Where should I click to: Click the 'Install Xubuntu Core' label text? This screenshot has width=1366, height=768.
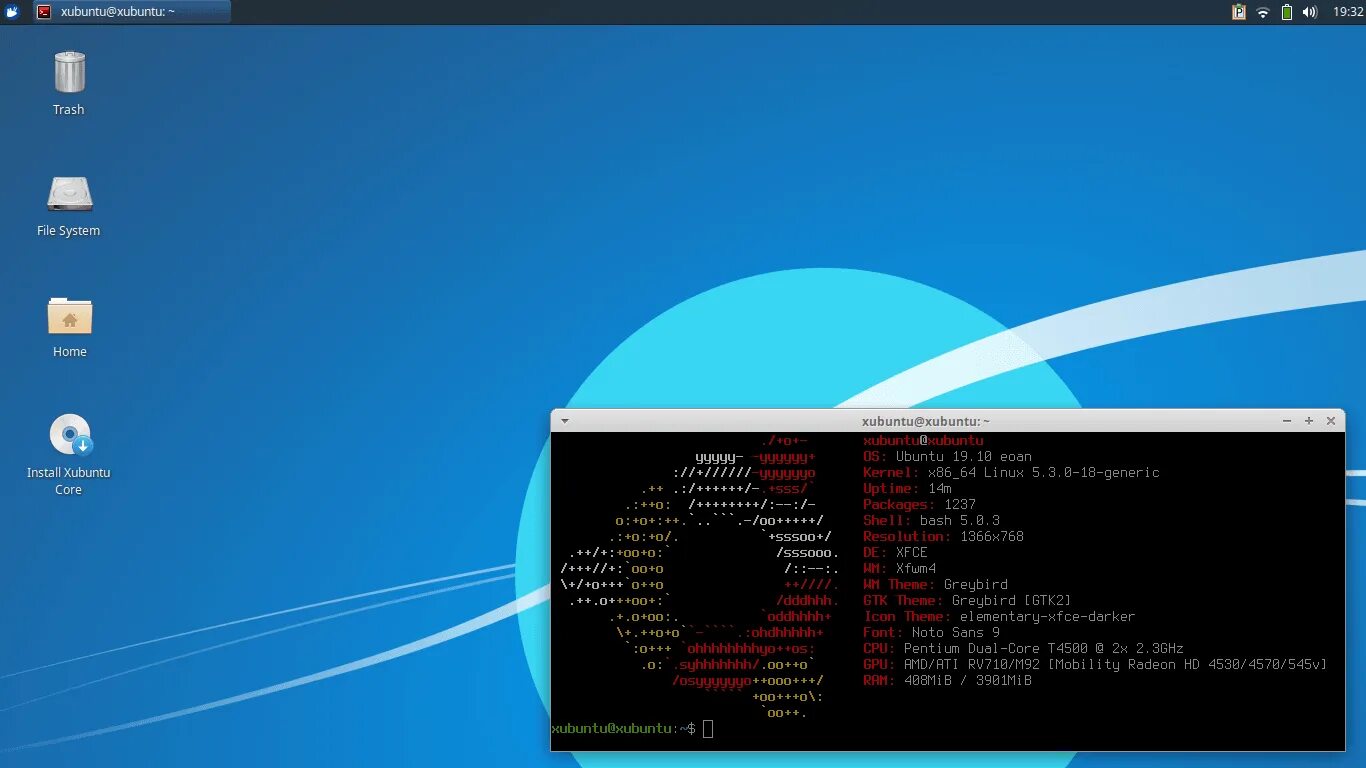point(69,481)
